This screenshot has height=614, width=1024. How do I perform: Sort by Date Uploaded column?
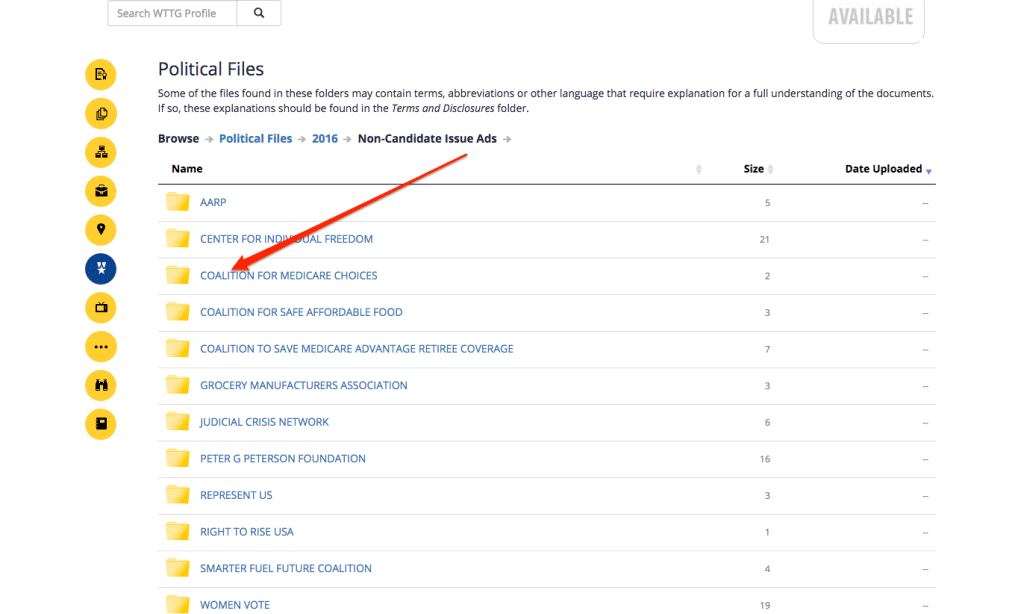point(883,169)
